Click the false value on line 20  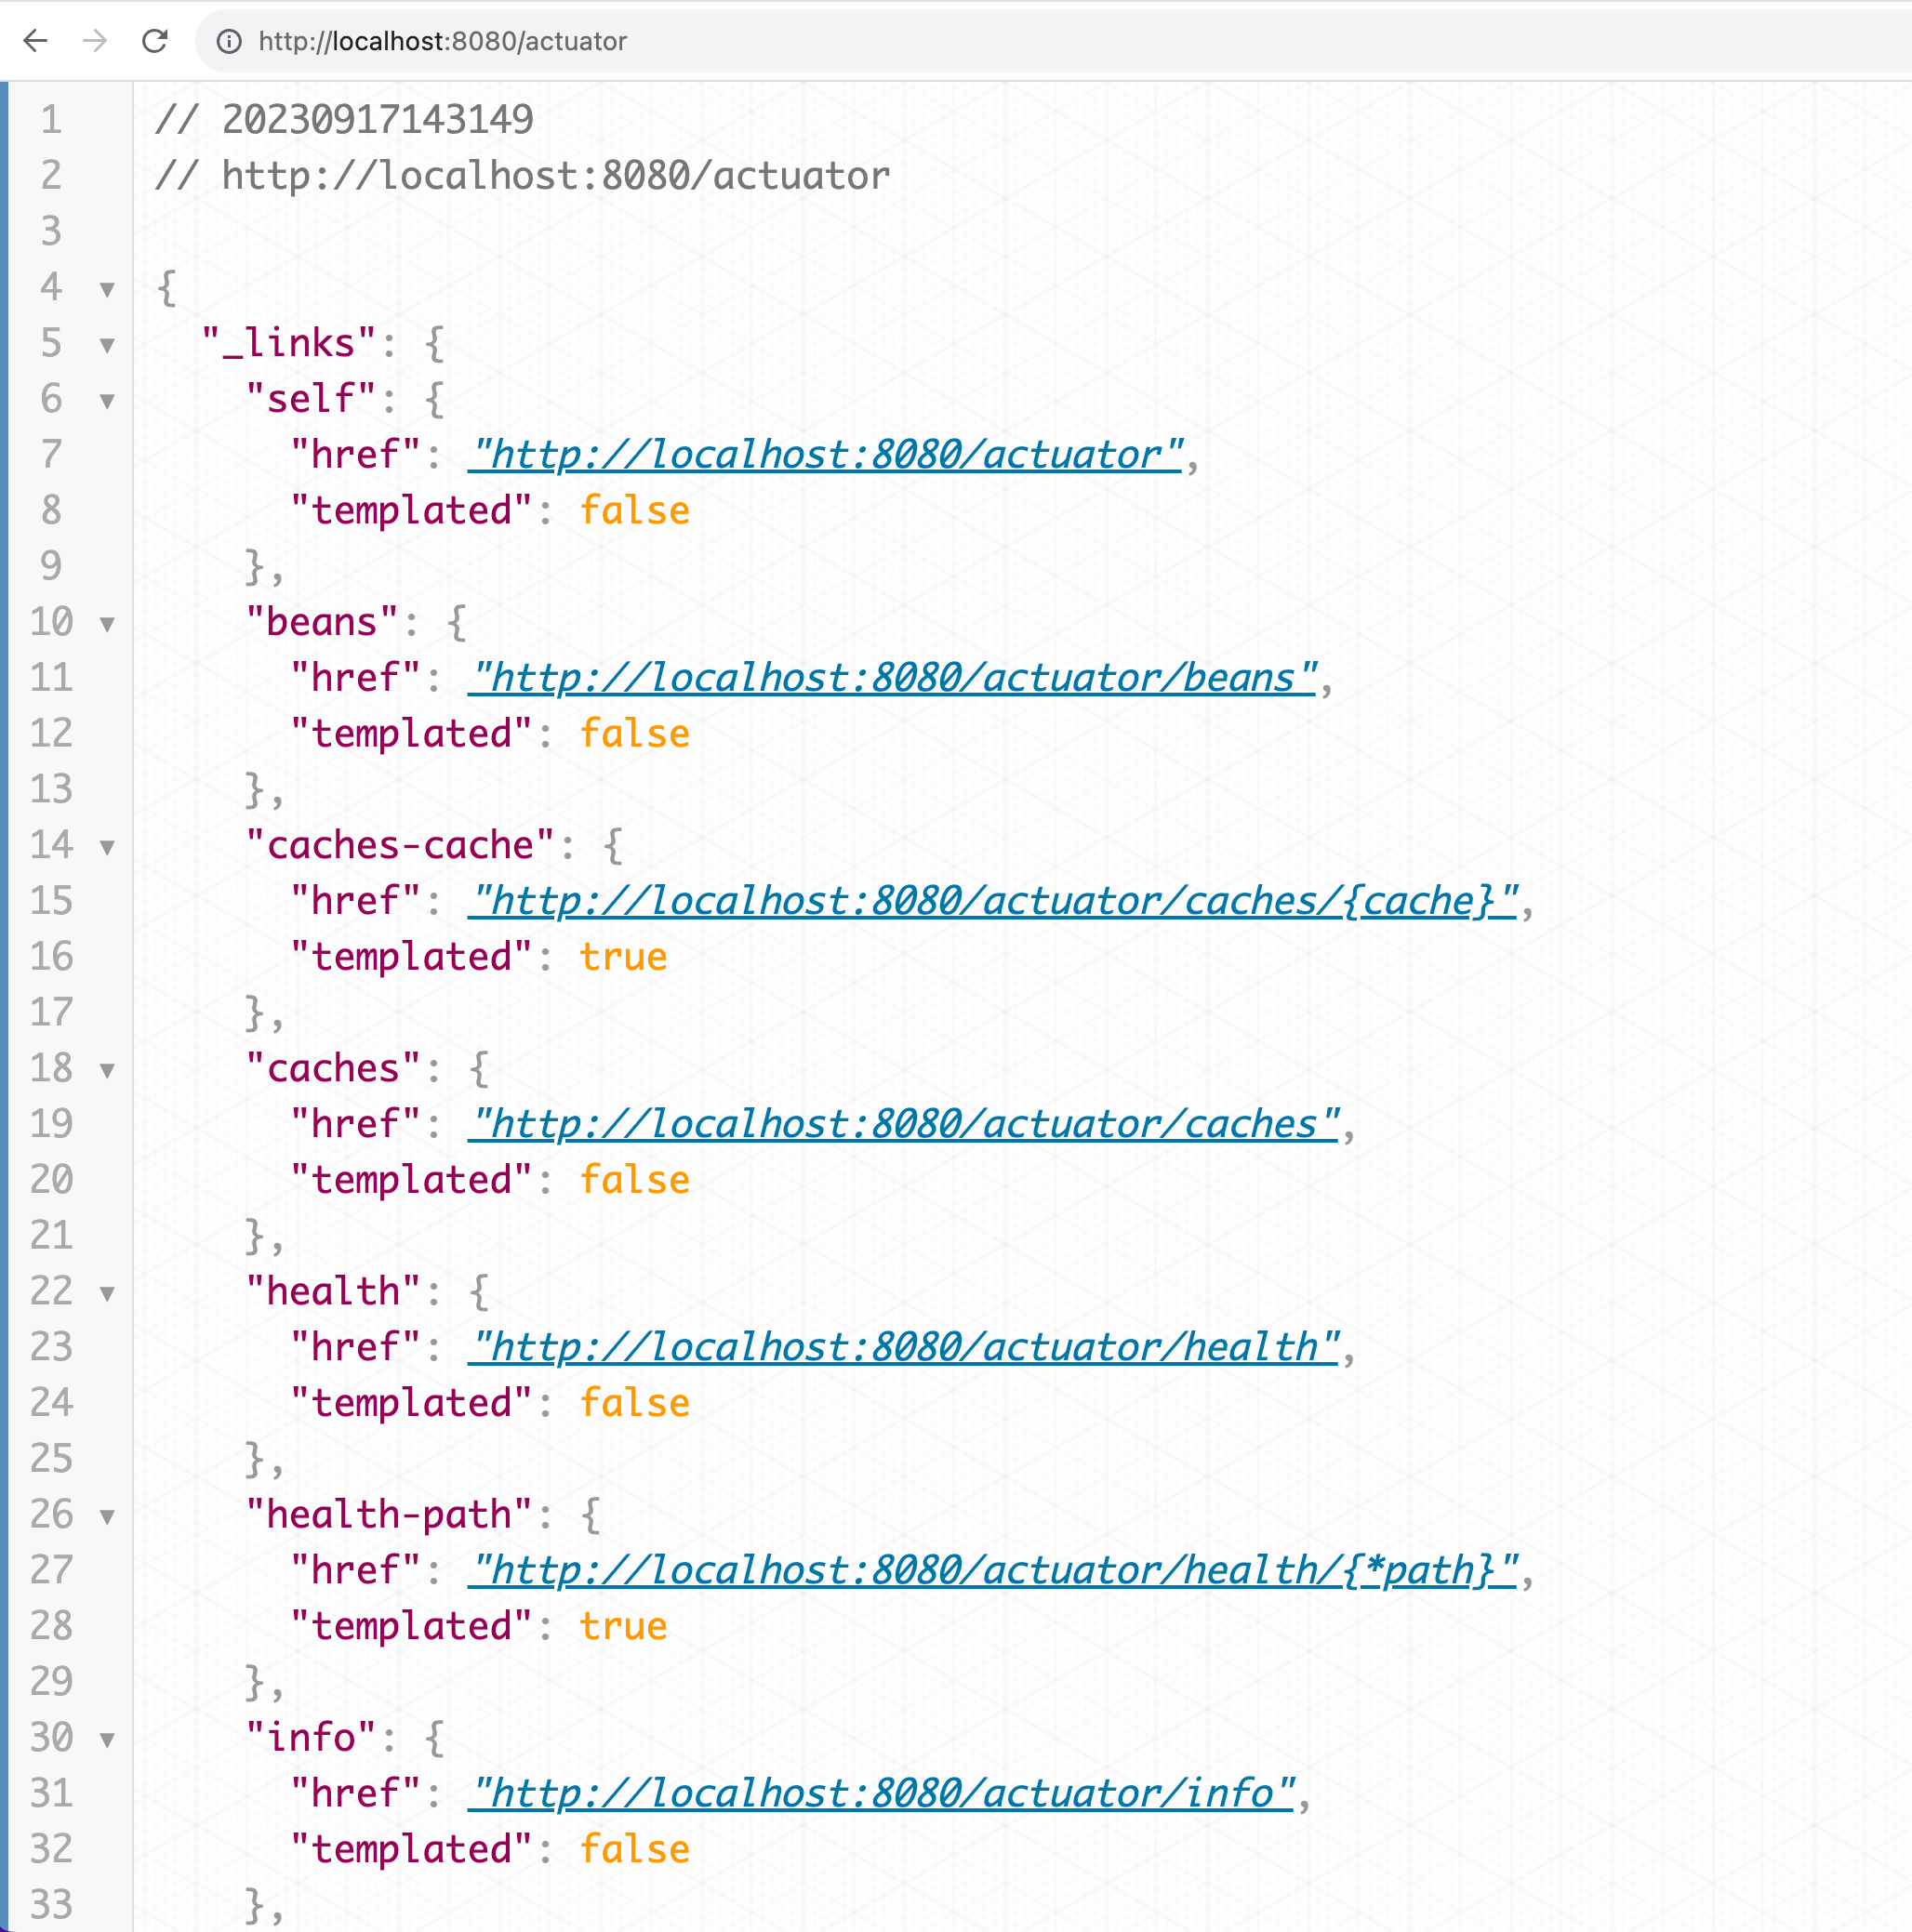click(635, 1180)
